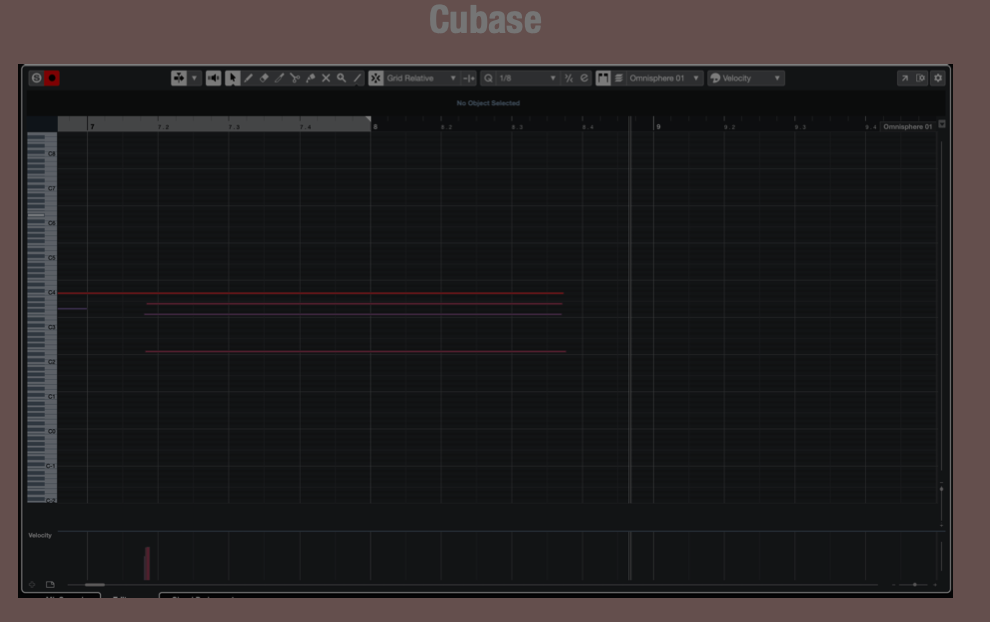Toggle Auto-Scroll button

tap(179, 78)
